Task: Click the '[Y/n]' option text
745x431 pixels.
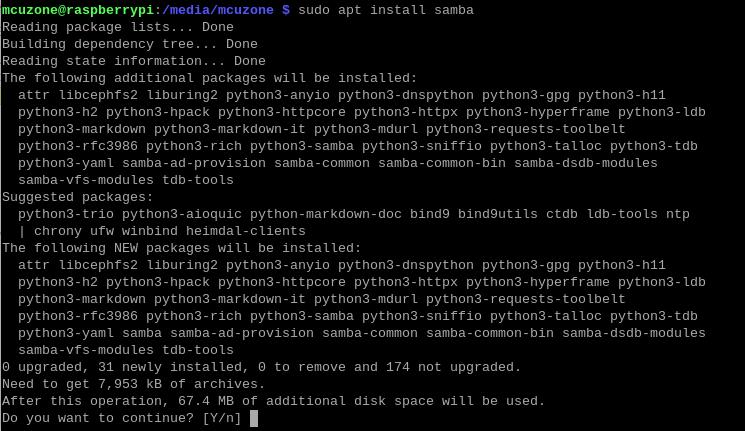Action: [x=222, y=418]
